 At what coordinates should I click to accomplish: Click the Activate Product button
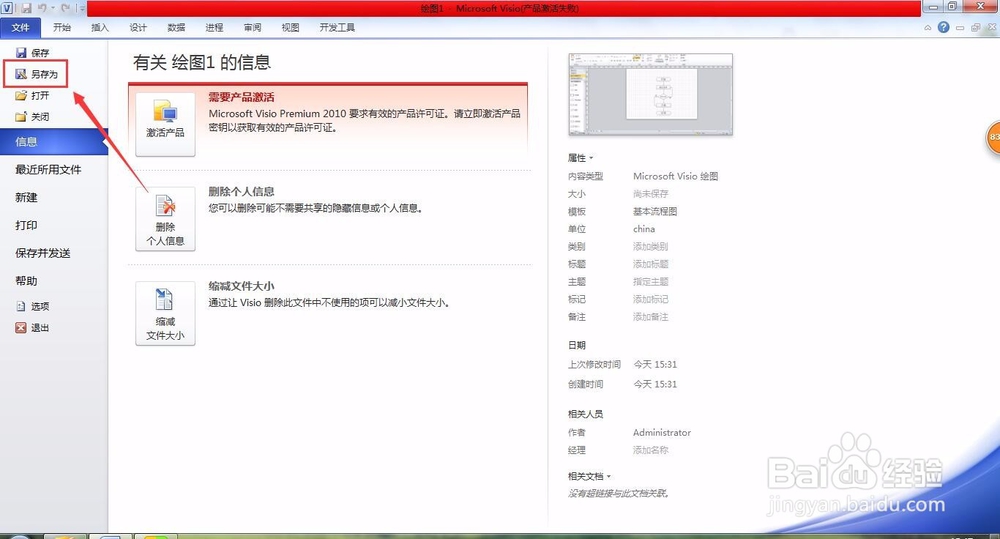(165, 124)
